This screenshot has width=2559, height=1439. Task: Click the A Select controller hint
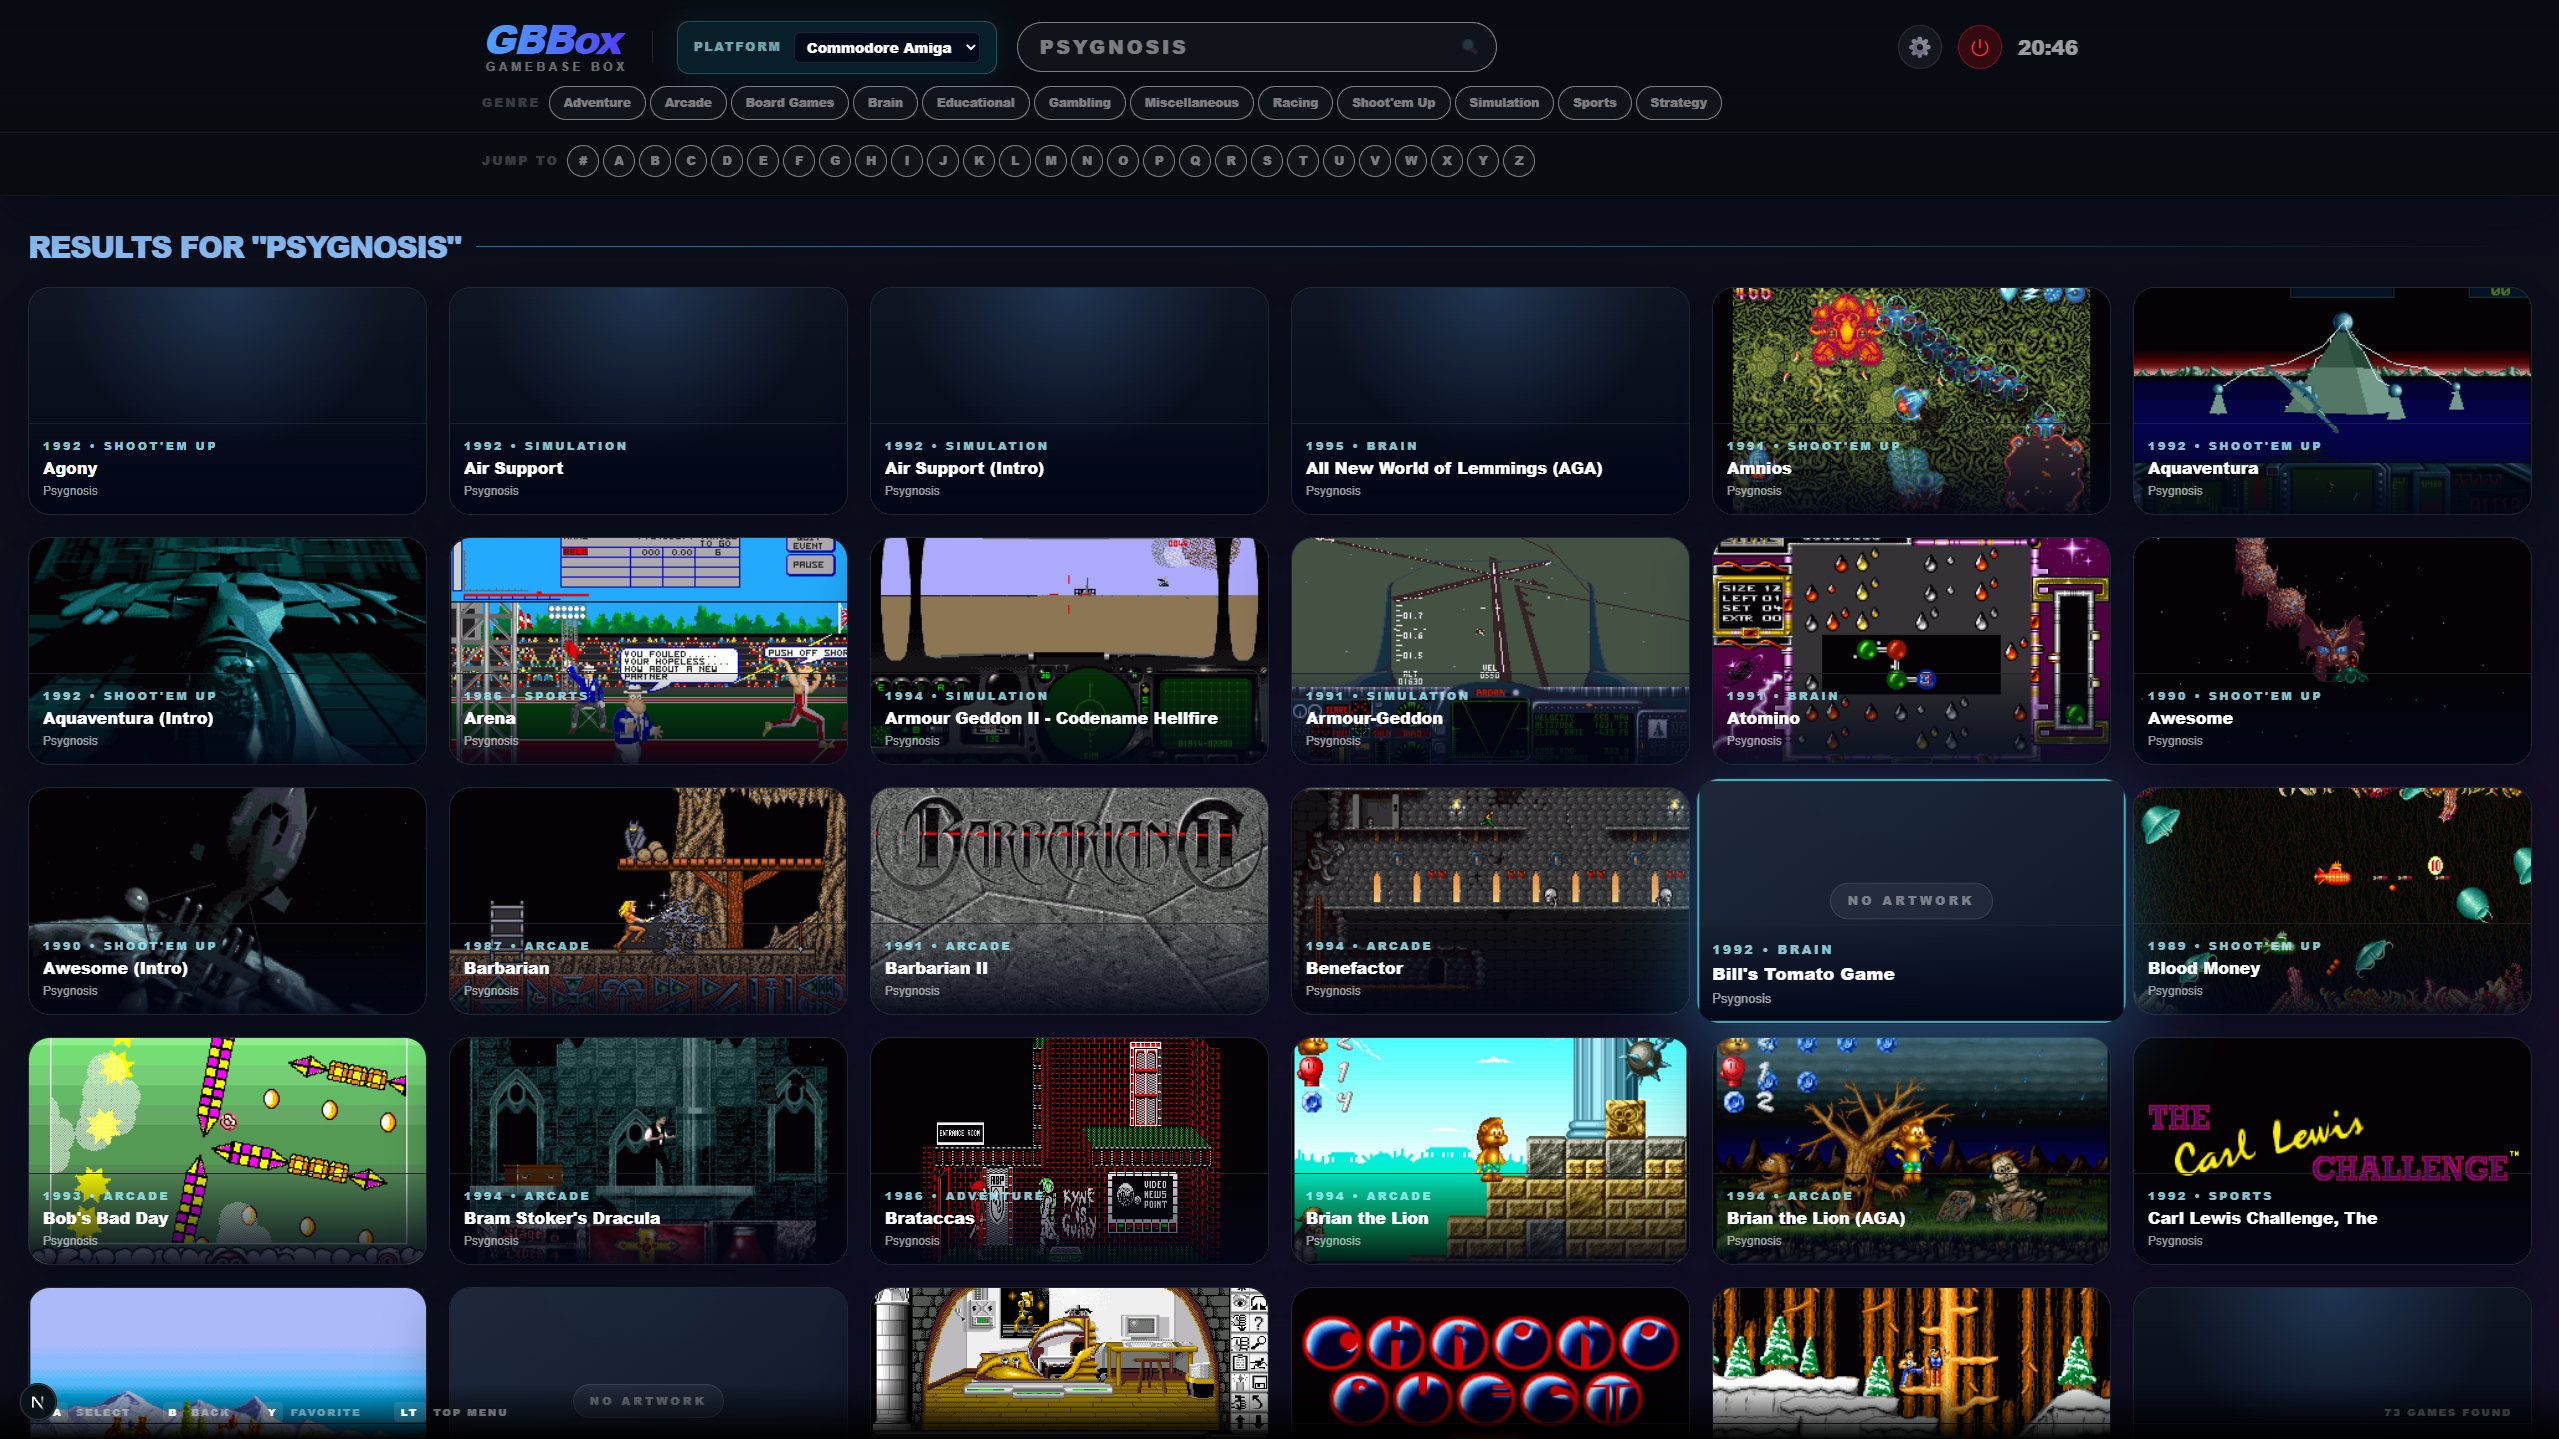point(90,1412)
